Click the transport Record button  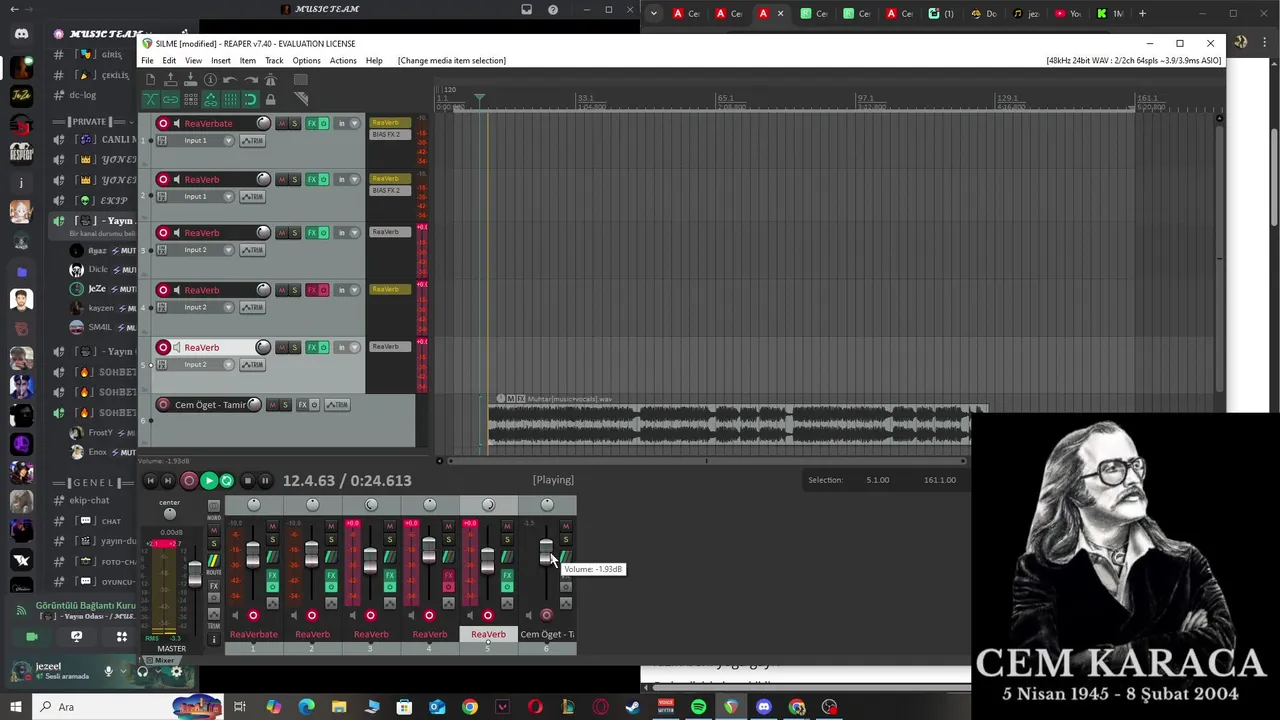point(189,481)
